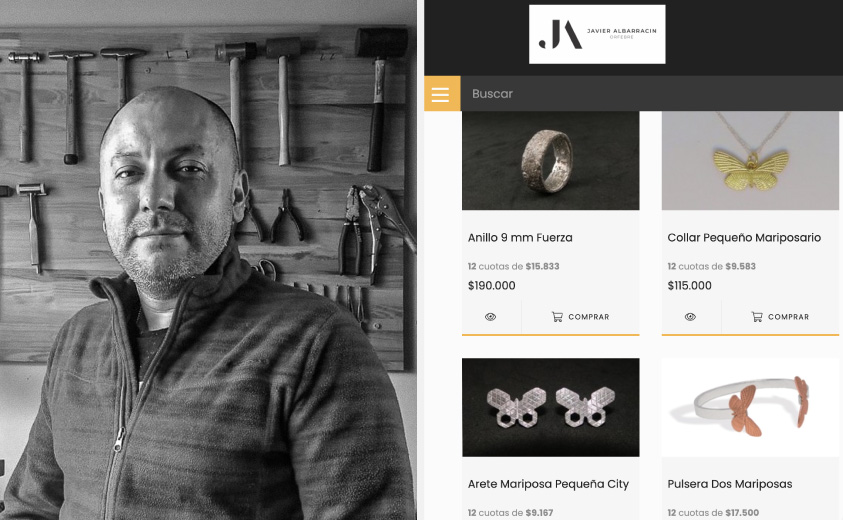Open the Collar Pequeño Mariposario title link
Image resolution: width=843 pixels, height=520 pixels.
(744, 237)
